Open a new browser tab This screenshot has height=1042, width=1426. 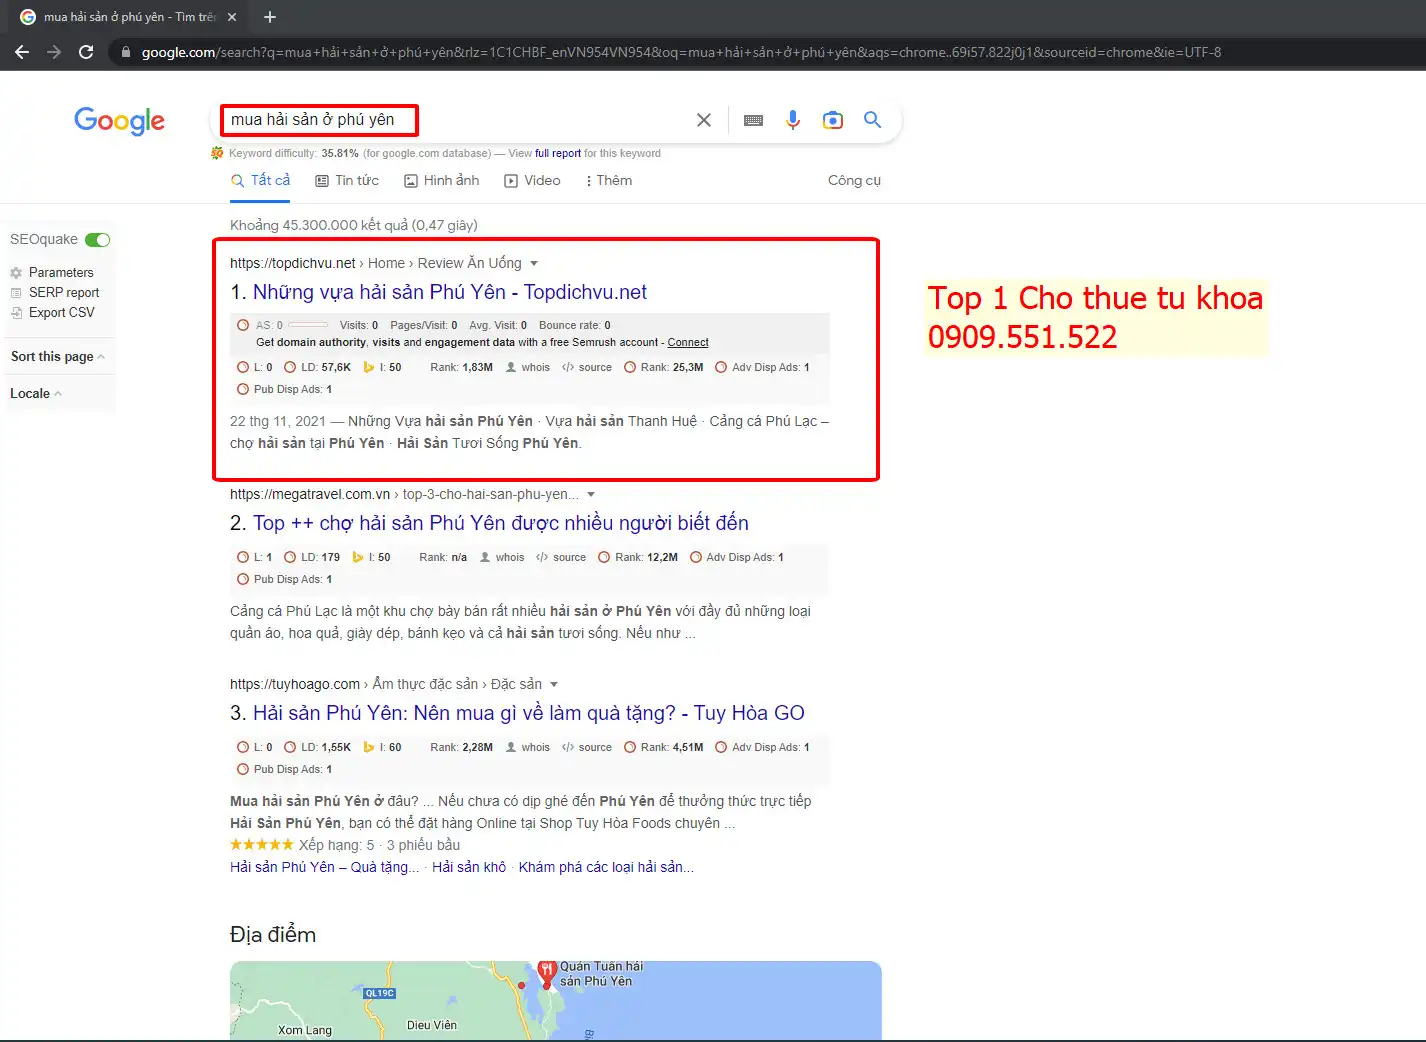[x=270, y=17]
